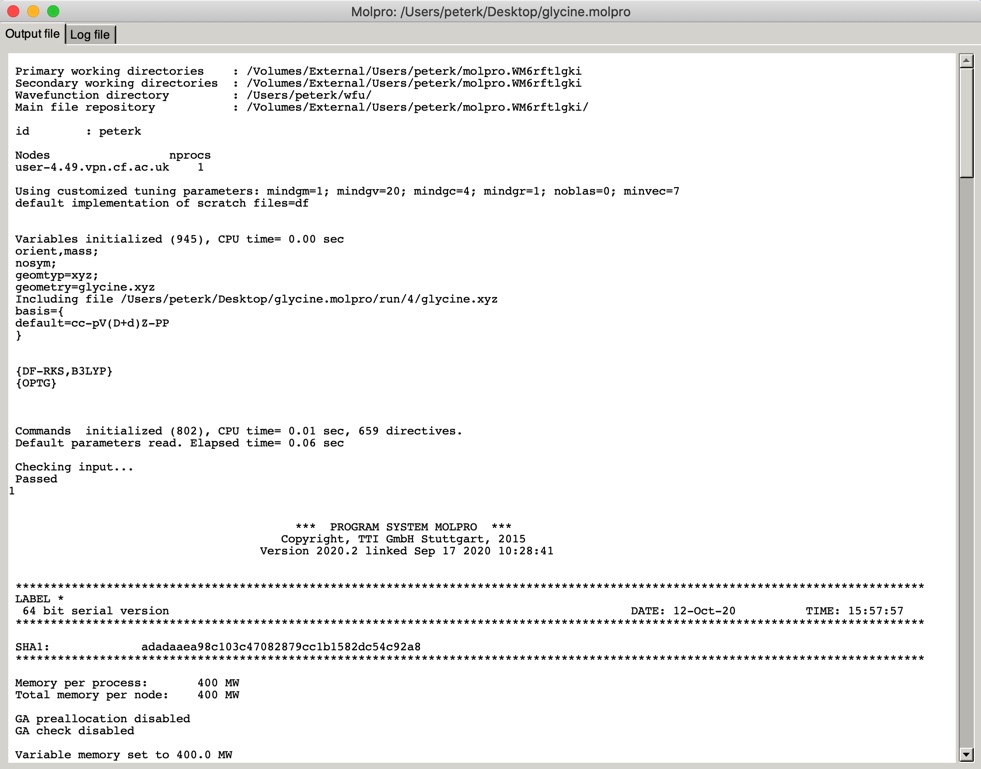
Task: Click the scrollbar down arrow
Action: point(966,754)
